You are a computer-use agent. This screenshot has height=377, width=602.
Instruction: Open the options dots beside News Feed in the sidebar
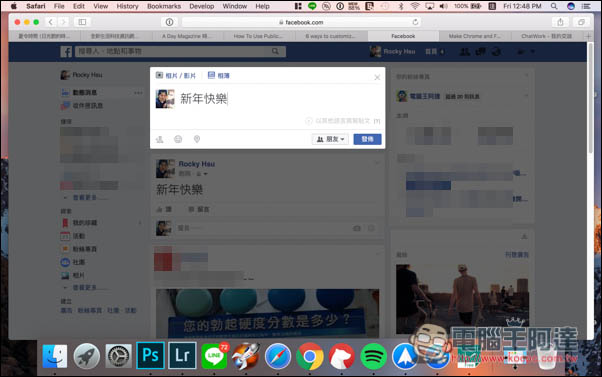point(138,93)
